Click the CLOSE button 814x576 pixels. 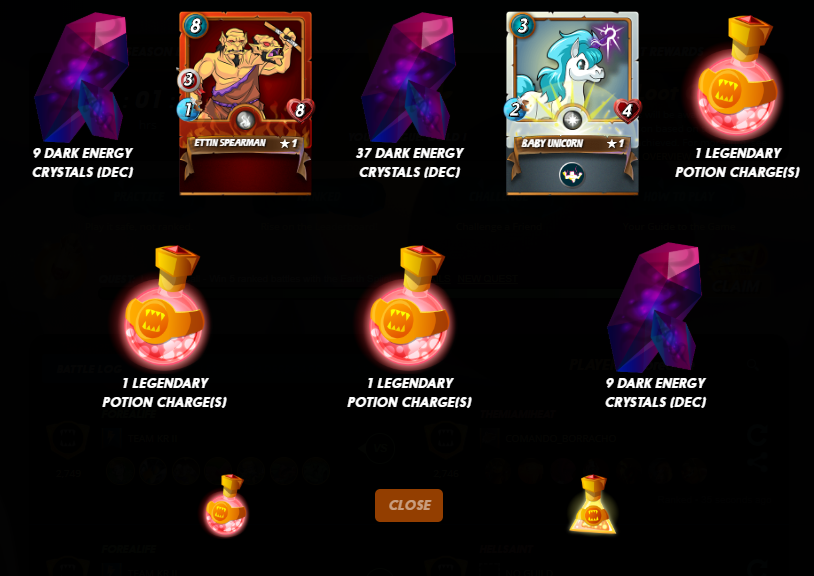coord(409,505)
